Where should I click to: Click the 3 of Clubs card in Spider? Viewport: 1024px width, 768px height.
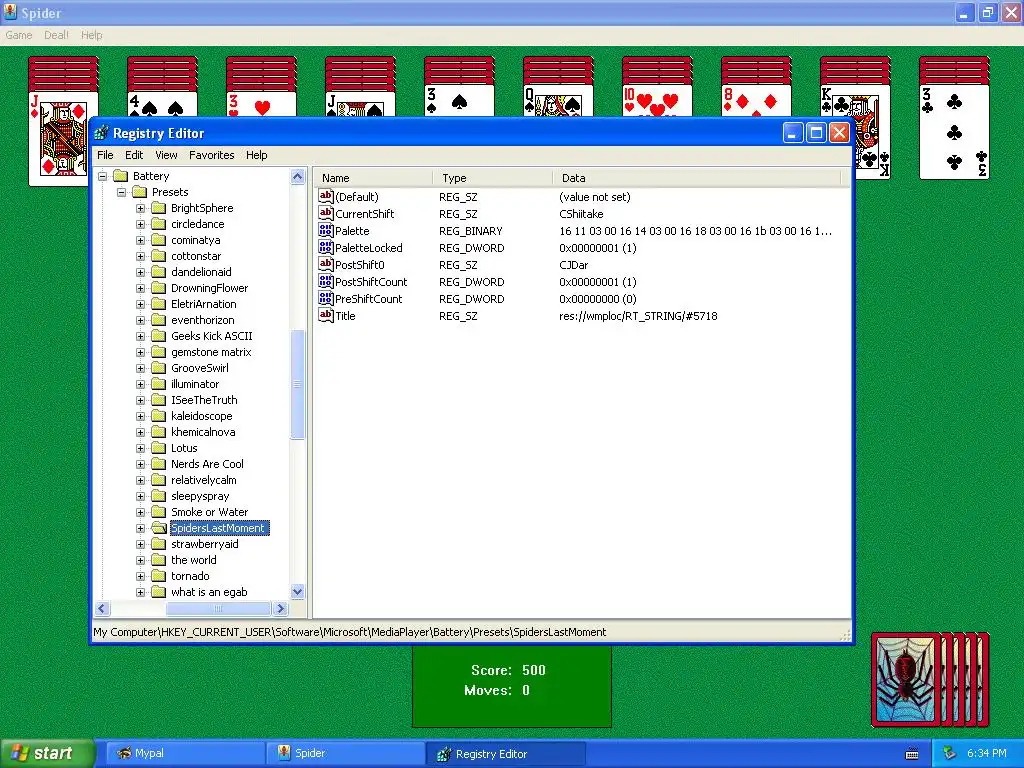pos(954,133)
